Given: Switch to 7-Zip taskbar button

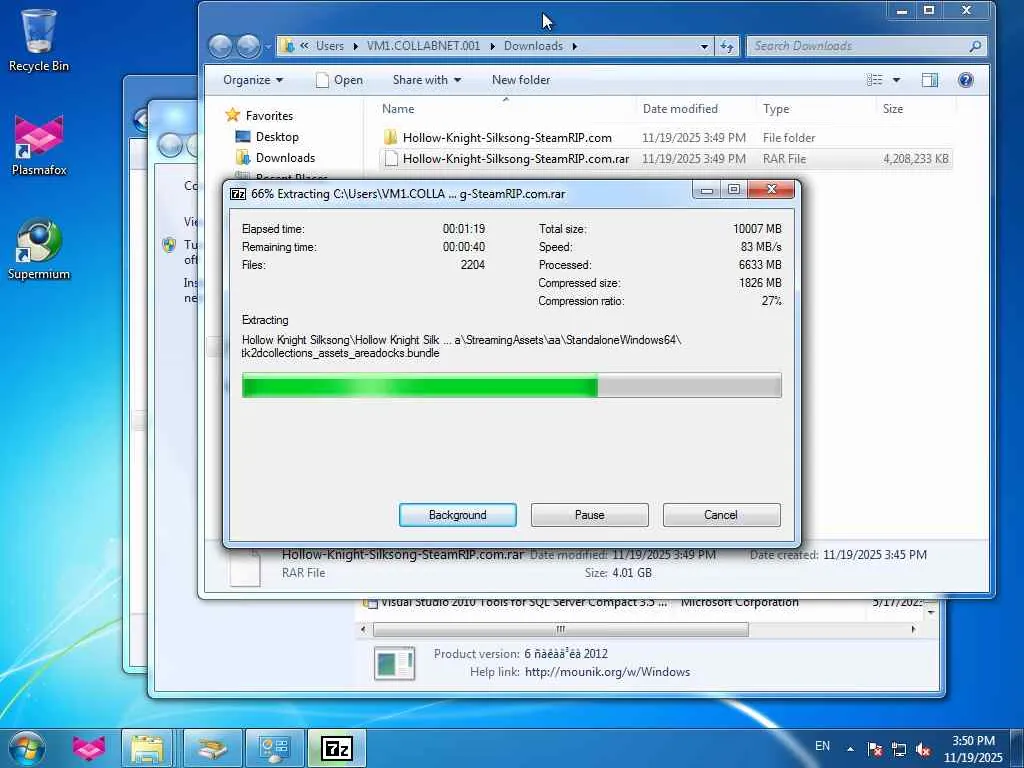Looking at the screenshot, I should click(336, 748).
